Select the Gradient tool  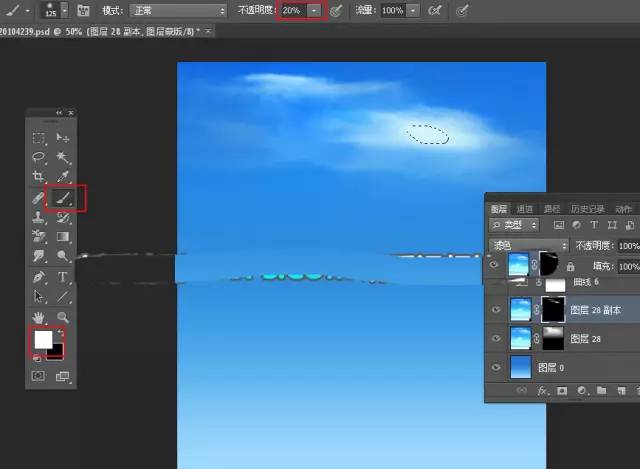click(x=63, y=237)
